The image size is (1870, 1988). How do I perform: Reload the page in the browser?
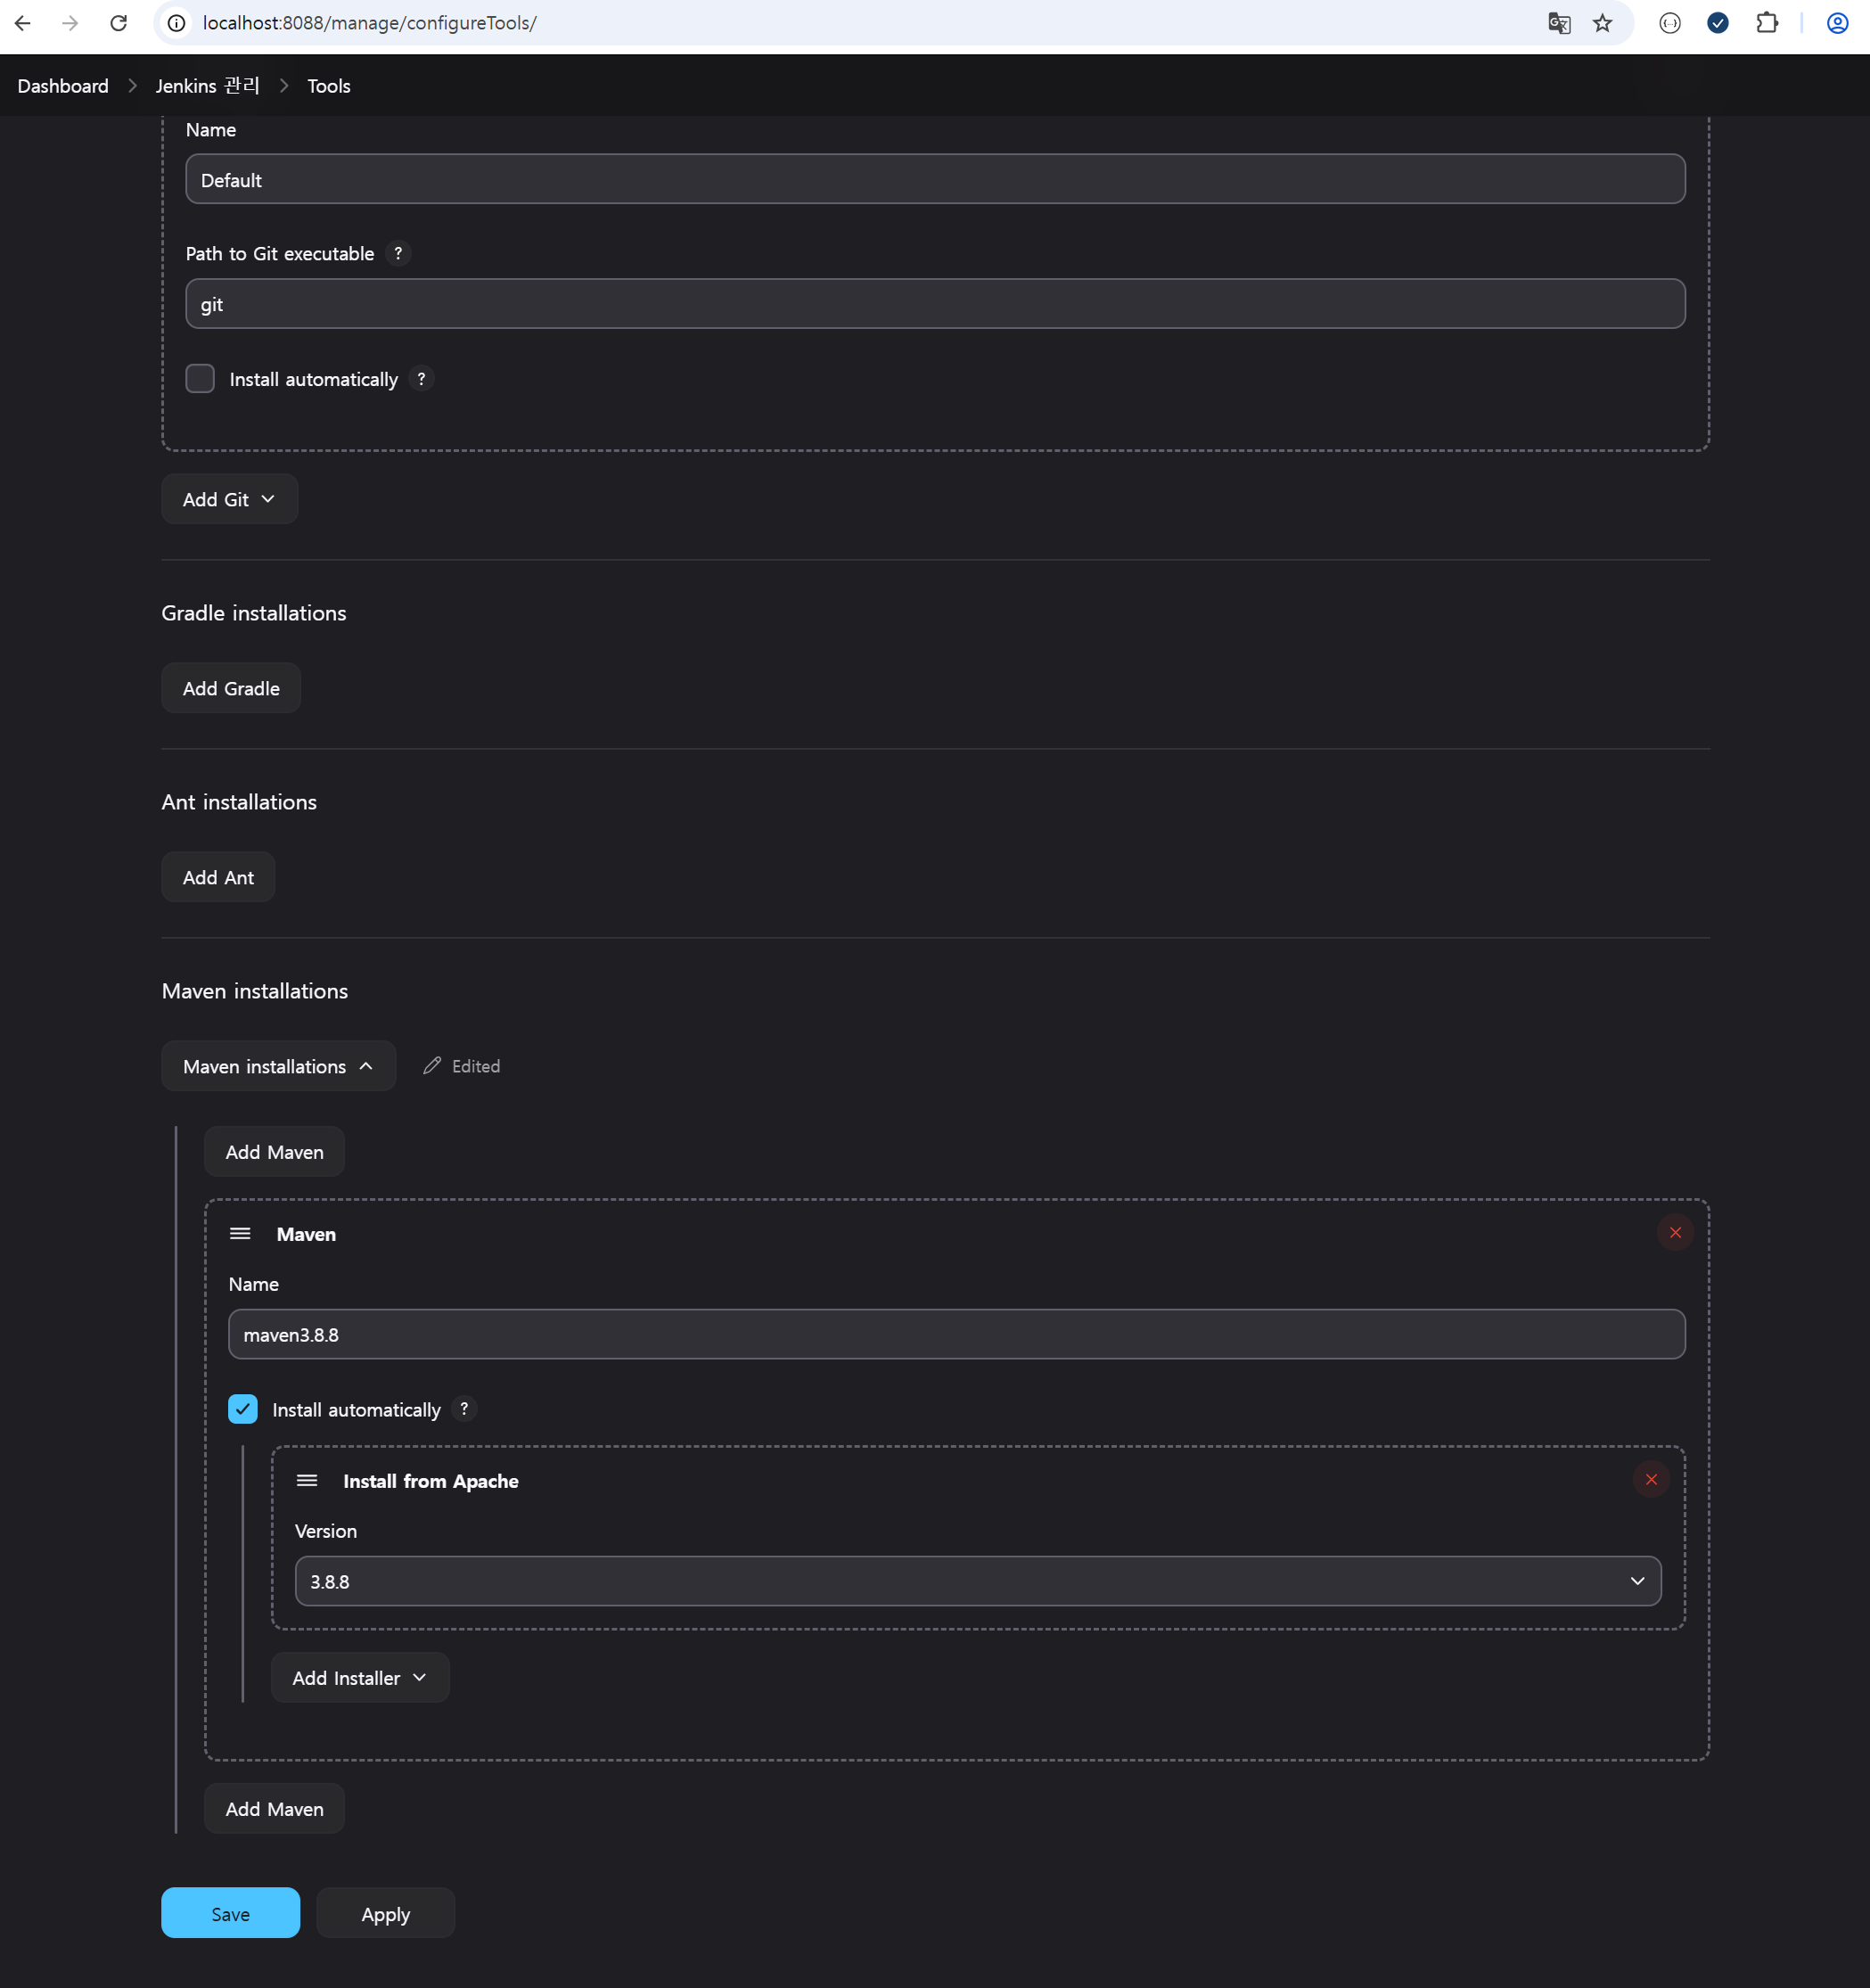[x=118, y=23]
